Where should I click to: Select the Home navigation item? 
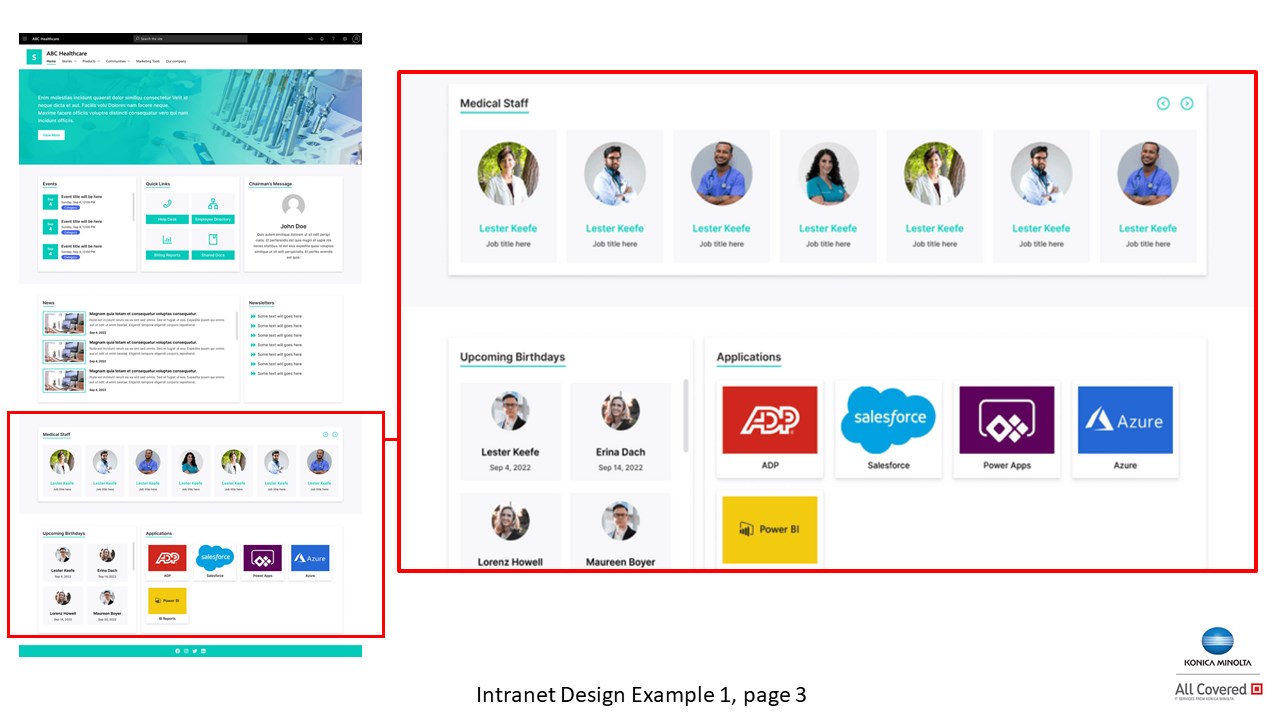pyautogui.click(x=51, y=61)
